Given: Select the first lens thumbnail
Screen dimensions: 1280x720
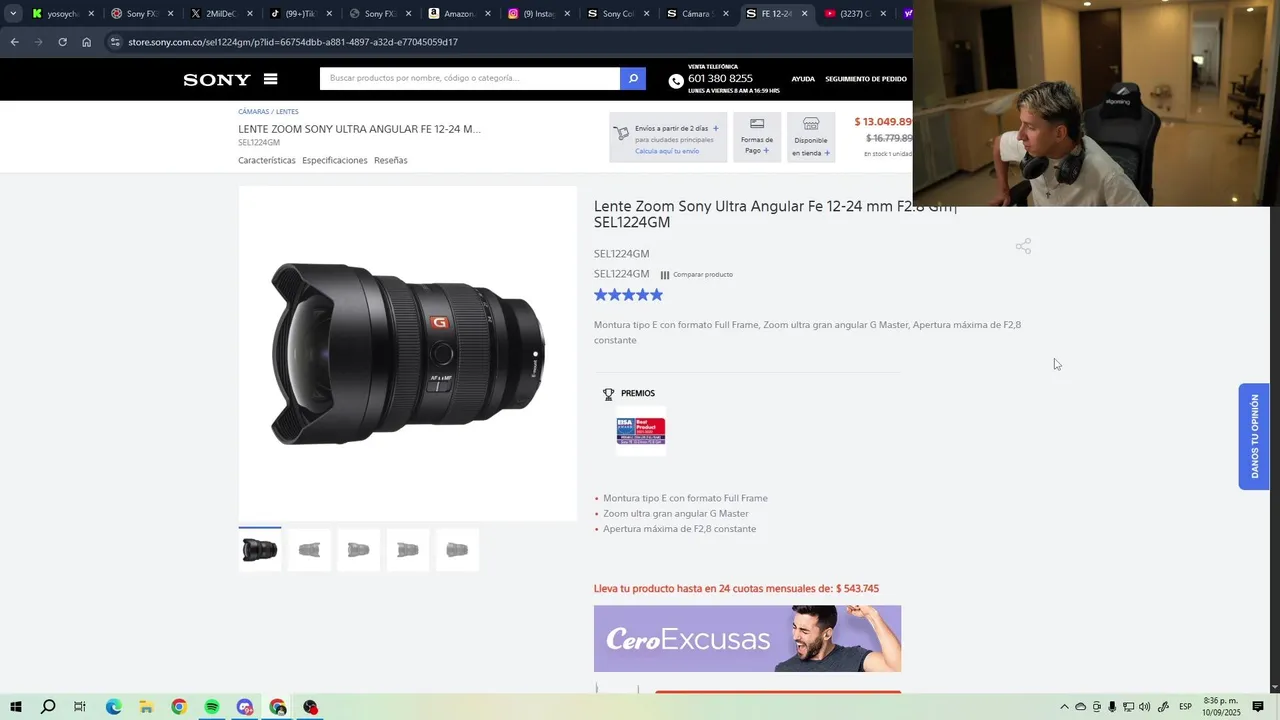Looking at the screenshot, I should (260, 550).
